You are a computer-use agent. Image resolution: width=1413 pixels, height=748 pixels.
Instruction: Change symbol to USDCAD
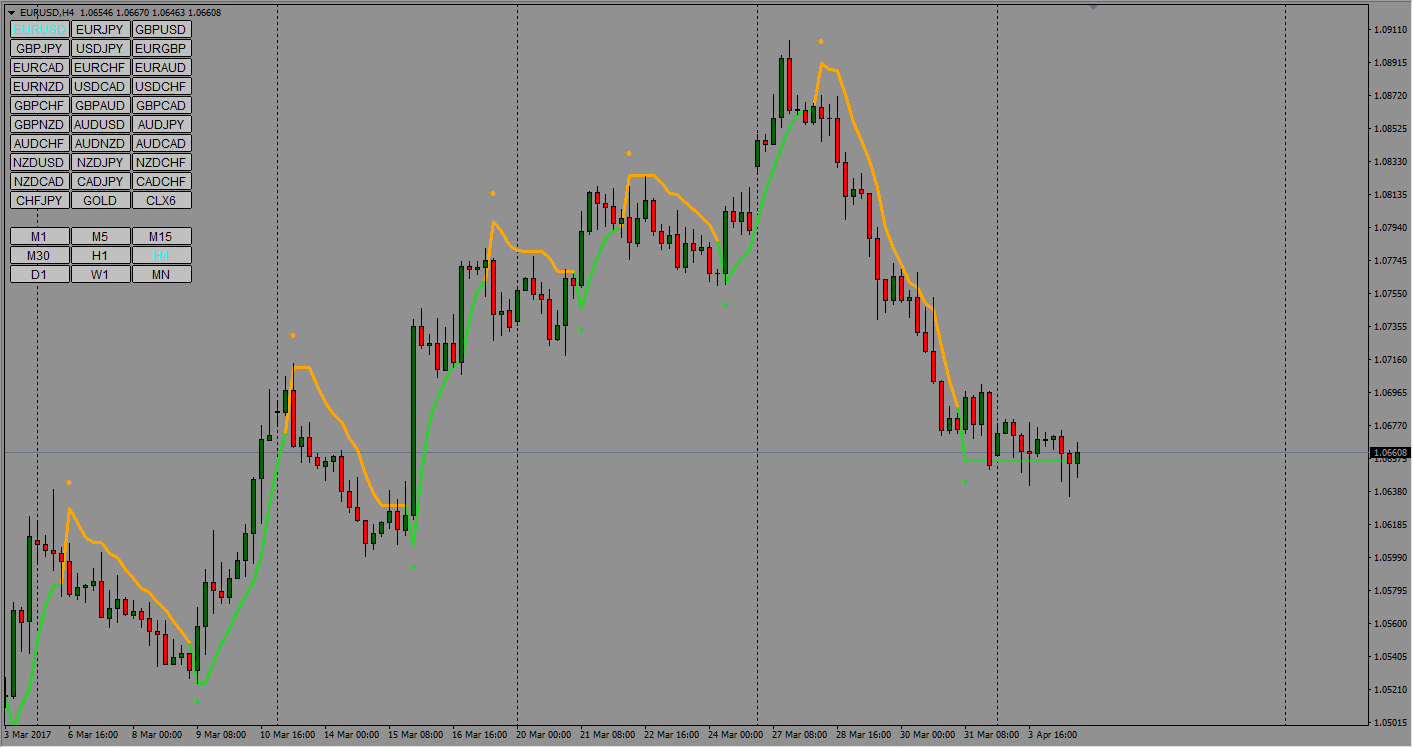[100, 86]
